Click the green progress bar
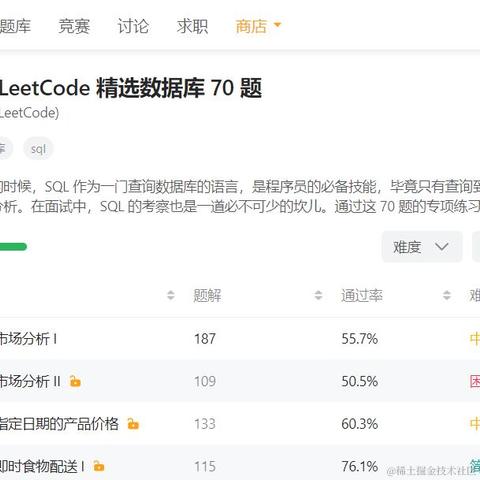Viewport: 480px width, 480px height. pyautogui.click(x=13, y=247)
